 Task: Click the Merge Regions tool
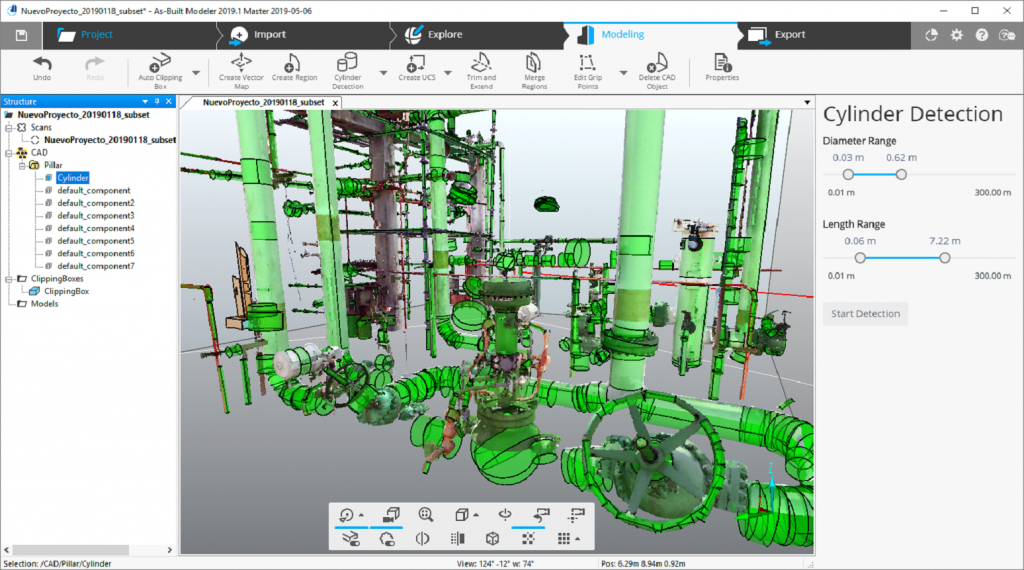click(534, 71)
